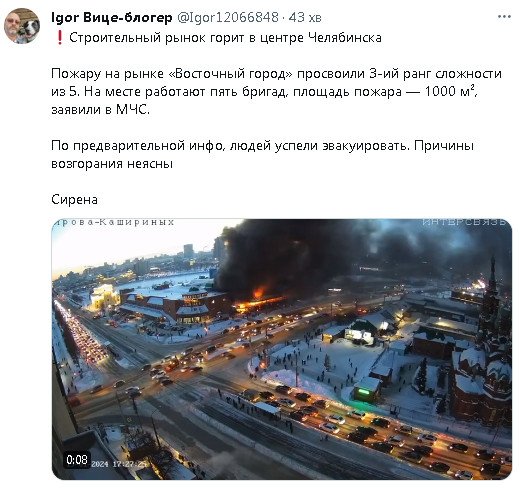Click the paragraph about evacuating people
The height and width of the screenshot is (489, 520).
tap(262, 154)
